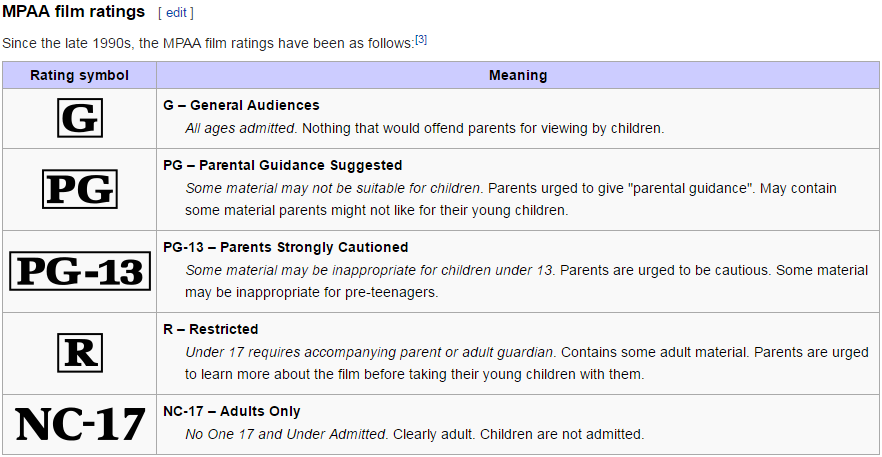This screenshot has height=457, width=882.
Task: Click the G rating symbol image
Action: (x=80, y=118)
